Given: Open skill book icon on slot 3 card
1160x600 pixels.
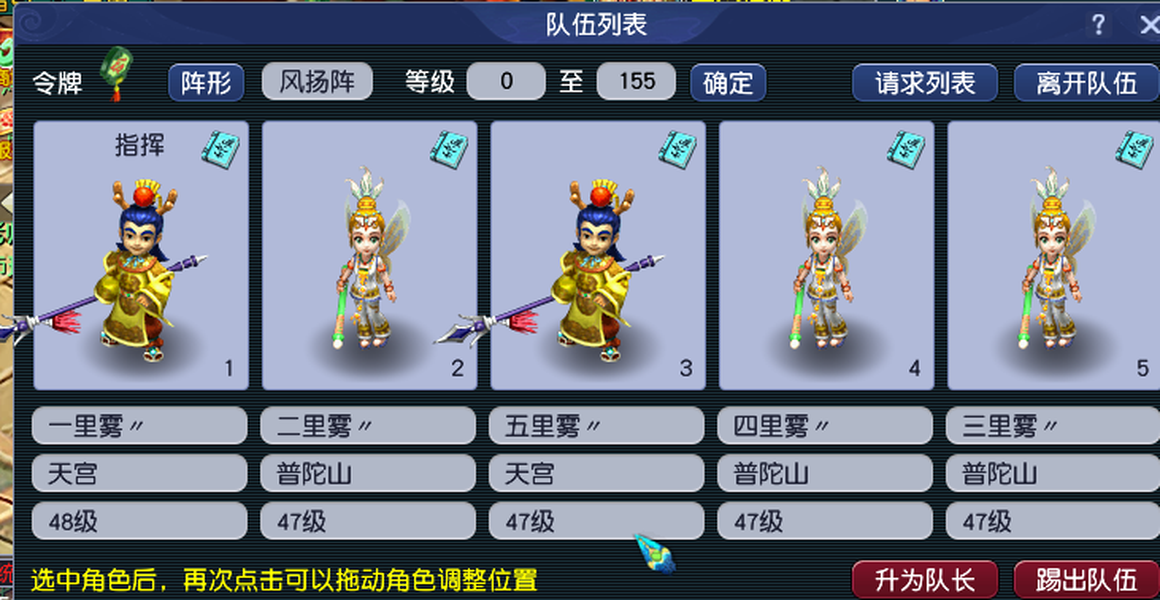Looking at the screenshot, I should (x=678, y=146).
